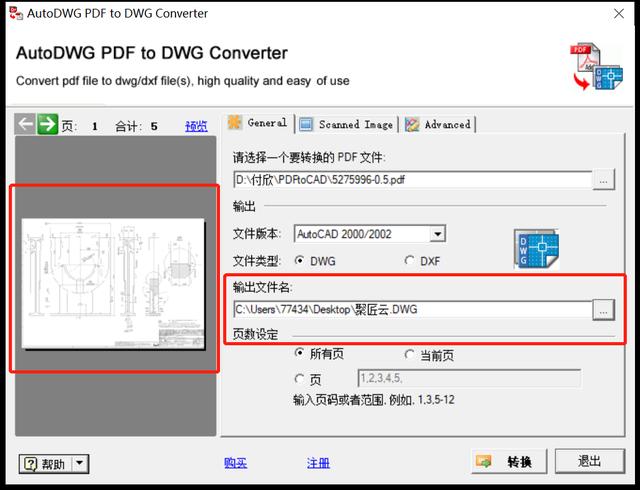Switch to the Scanned Image tab
The image size is (640, 490).
[346, 124]
